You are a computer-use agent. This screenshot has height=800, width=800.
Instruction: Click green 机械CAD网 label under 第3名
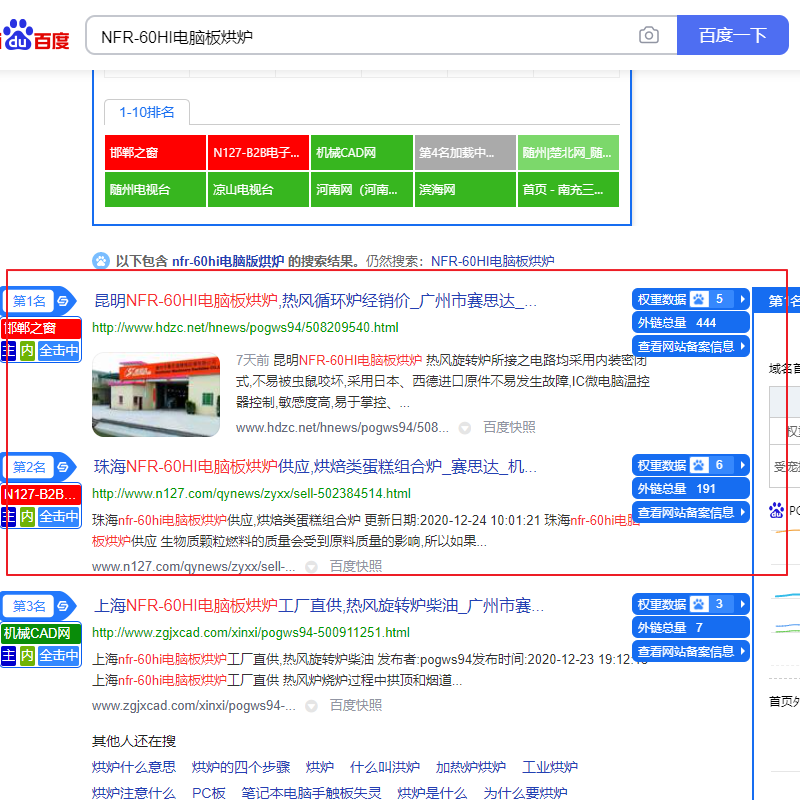(x=41, y=633)
